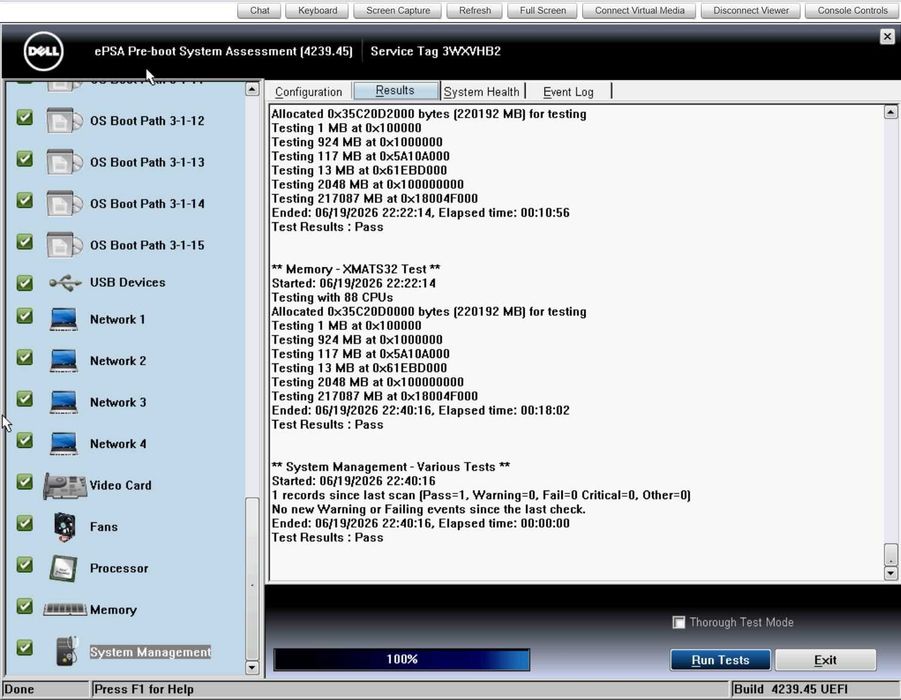Click the OS Boot Path 3-1-14 drive icon

pyautogui.click(x=63, y=203)
